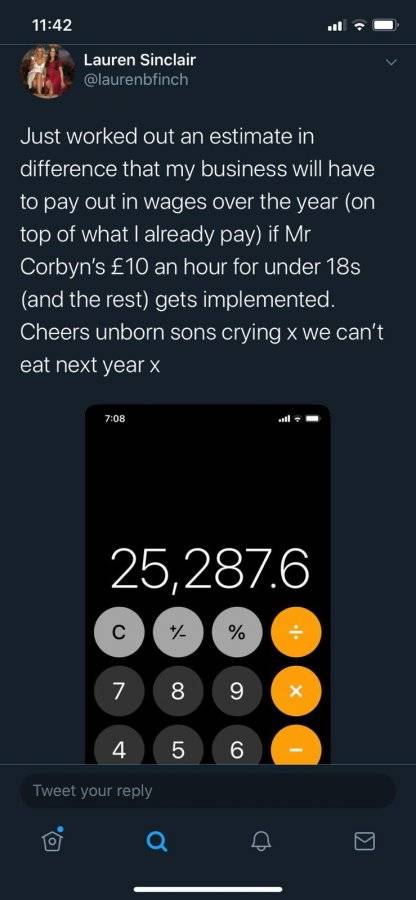Open the @laurenbfinch handle
Image resolution: width=416 pixels, height=900 pixels.
pyautogui.click(x=136, y=80)
